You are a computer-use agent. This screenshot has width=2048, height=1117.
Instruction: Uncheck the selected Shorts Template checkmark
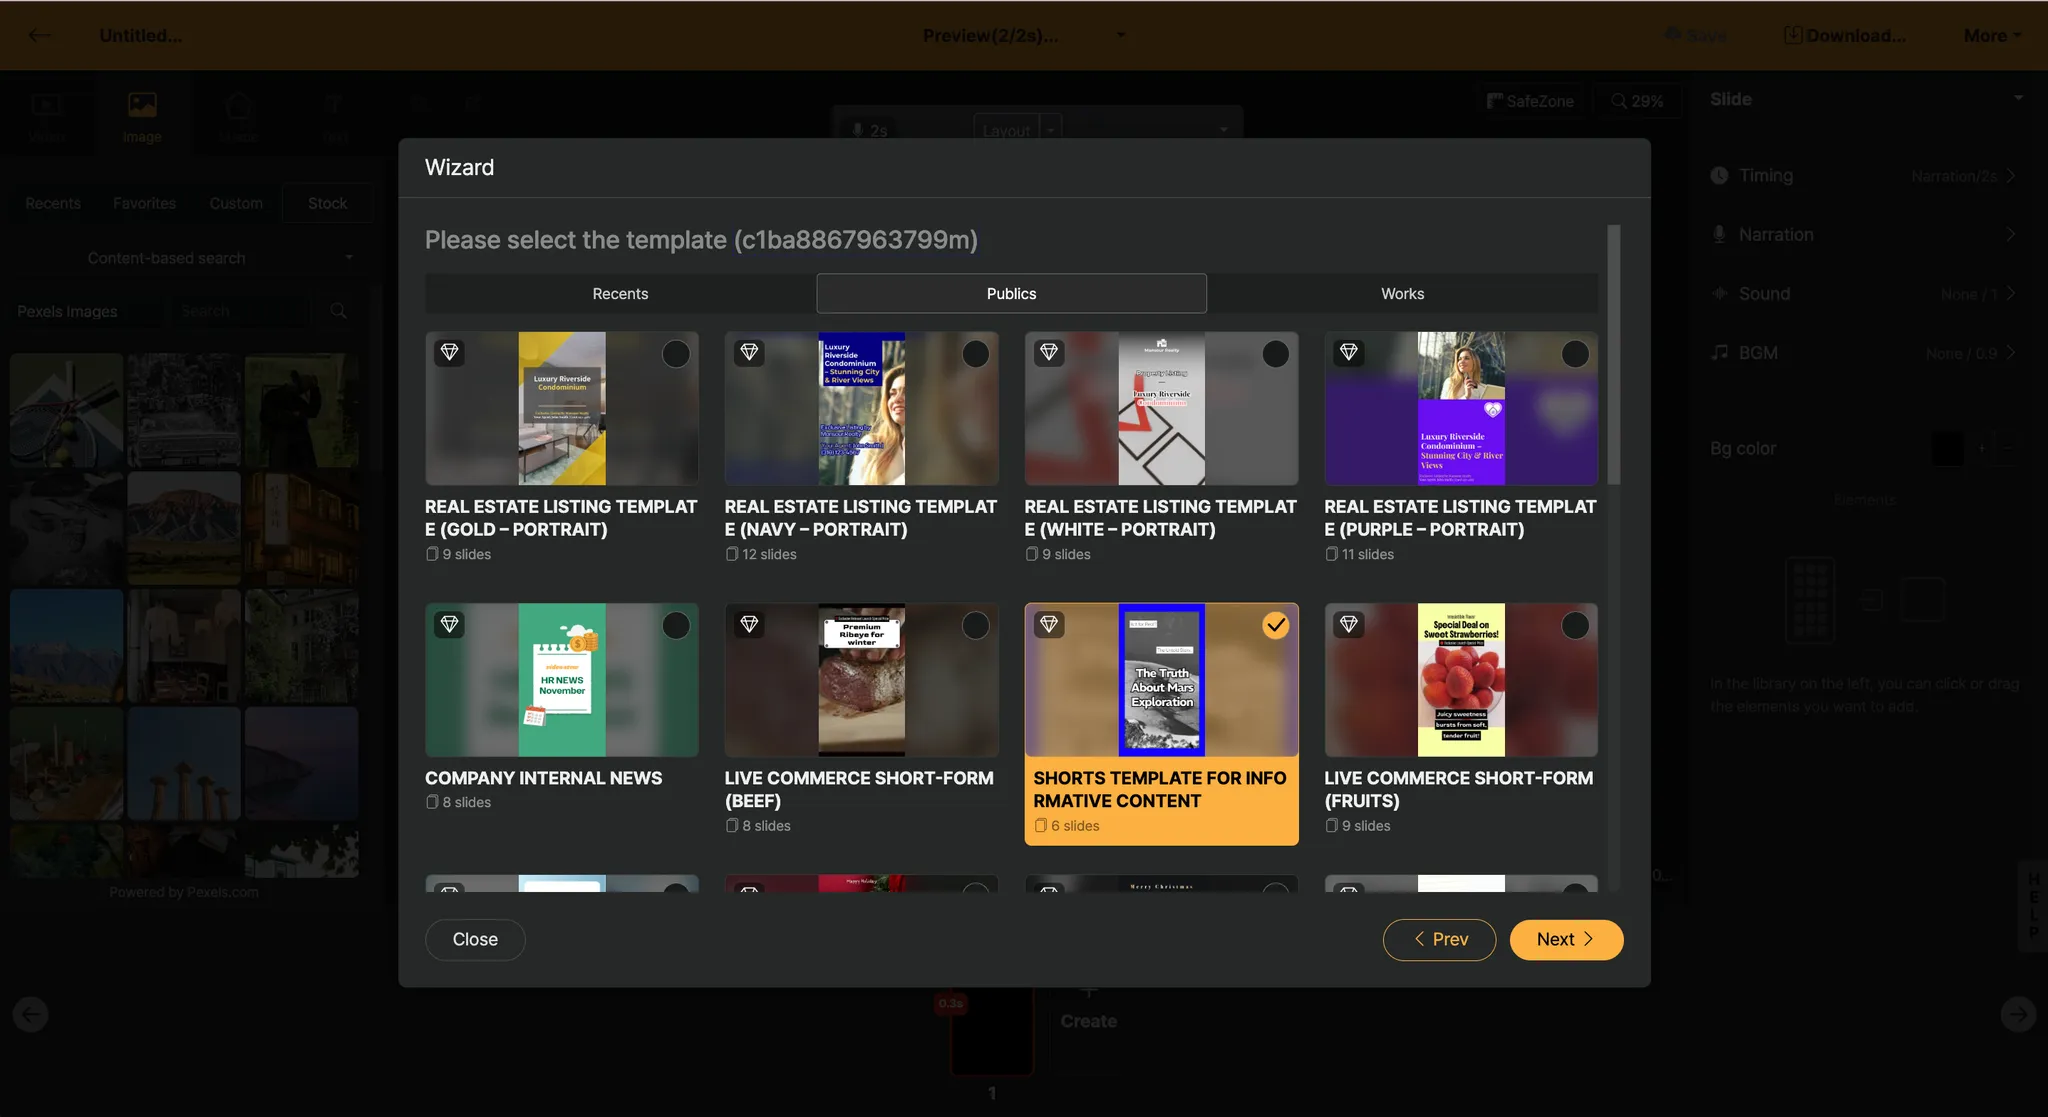1275,626
